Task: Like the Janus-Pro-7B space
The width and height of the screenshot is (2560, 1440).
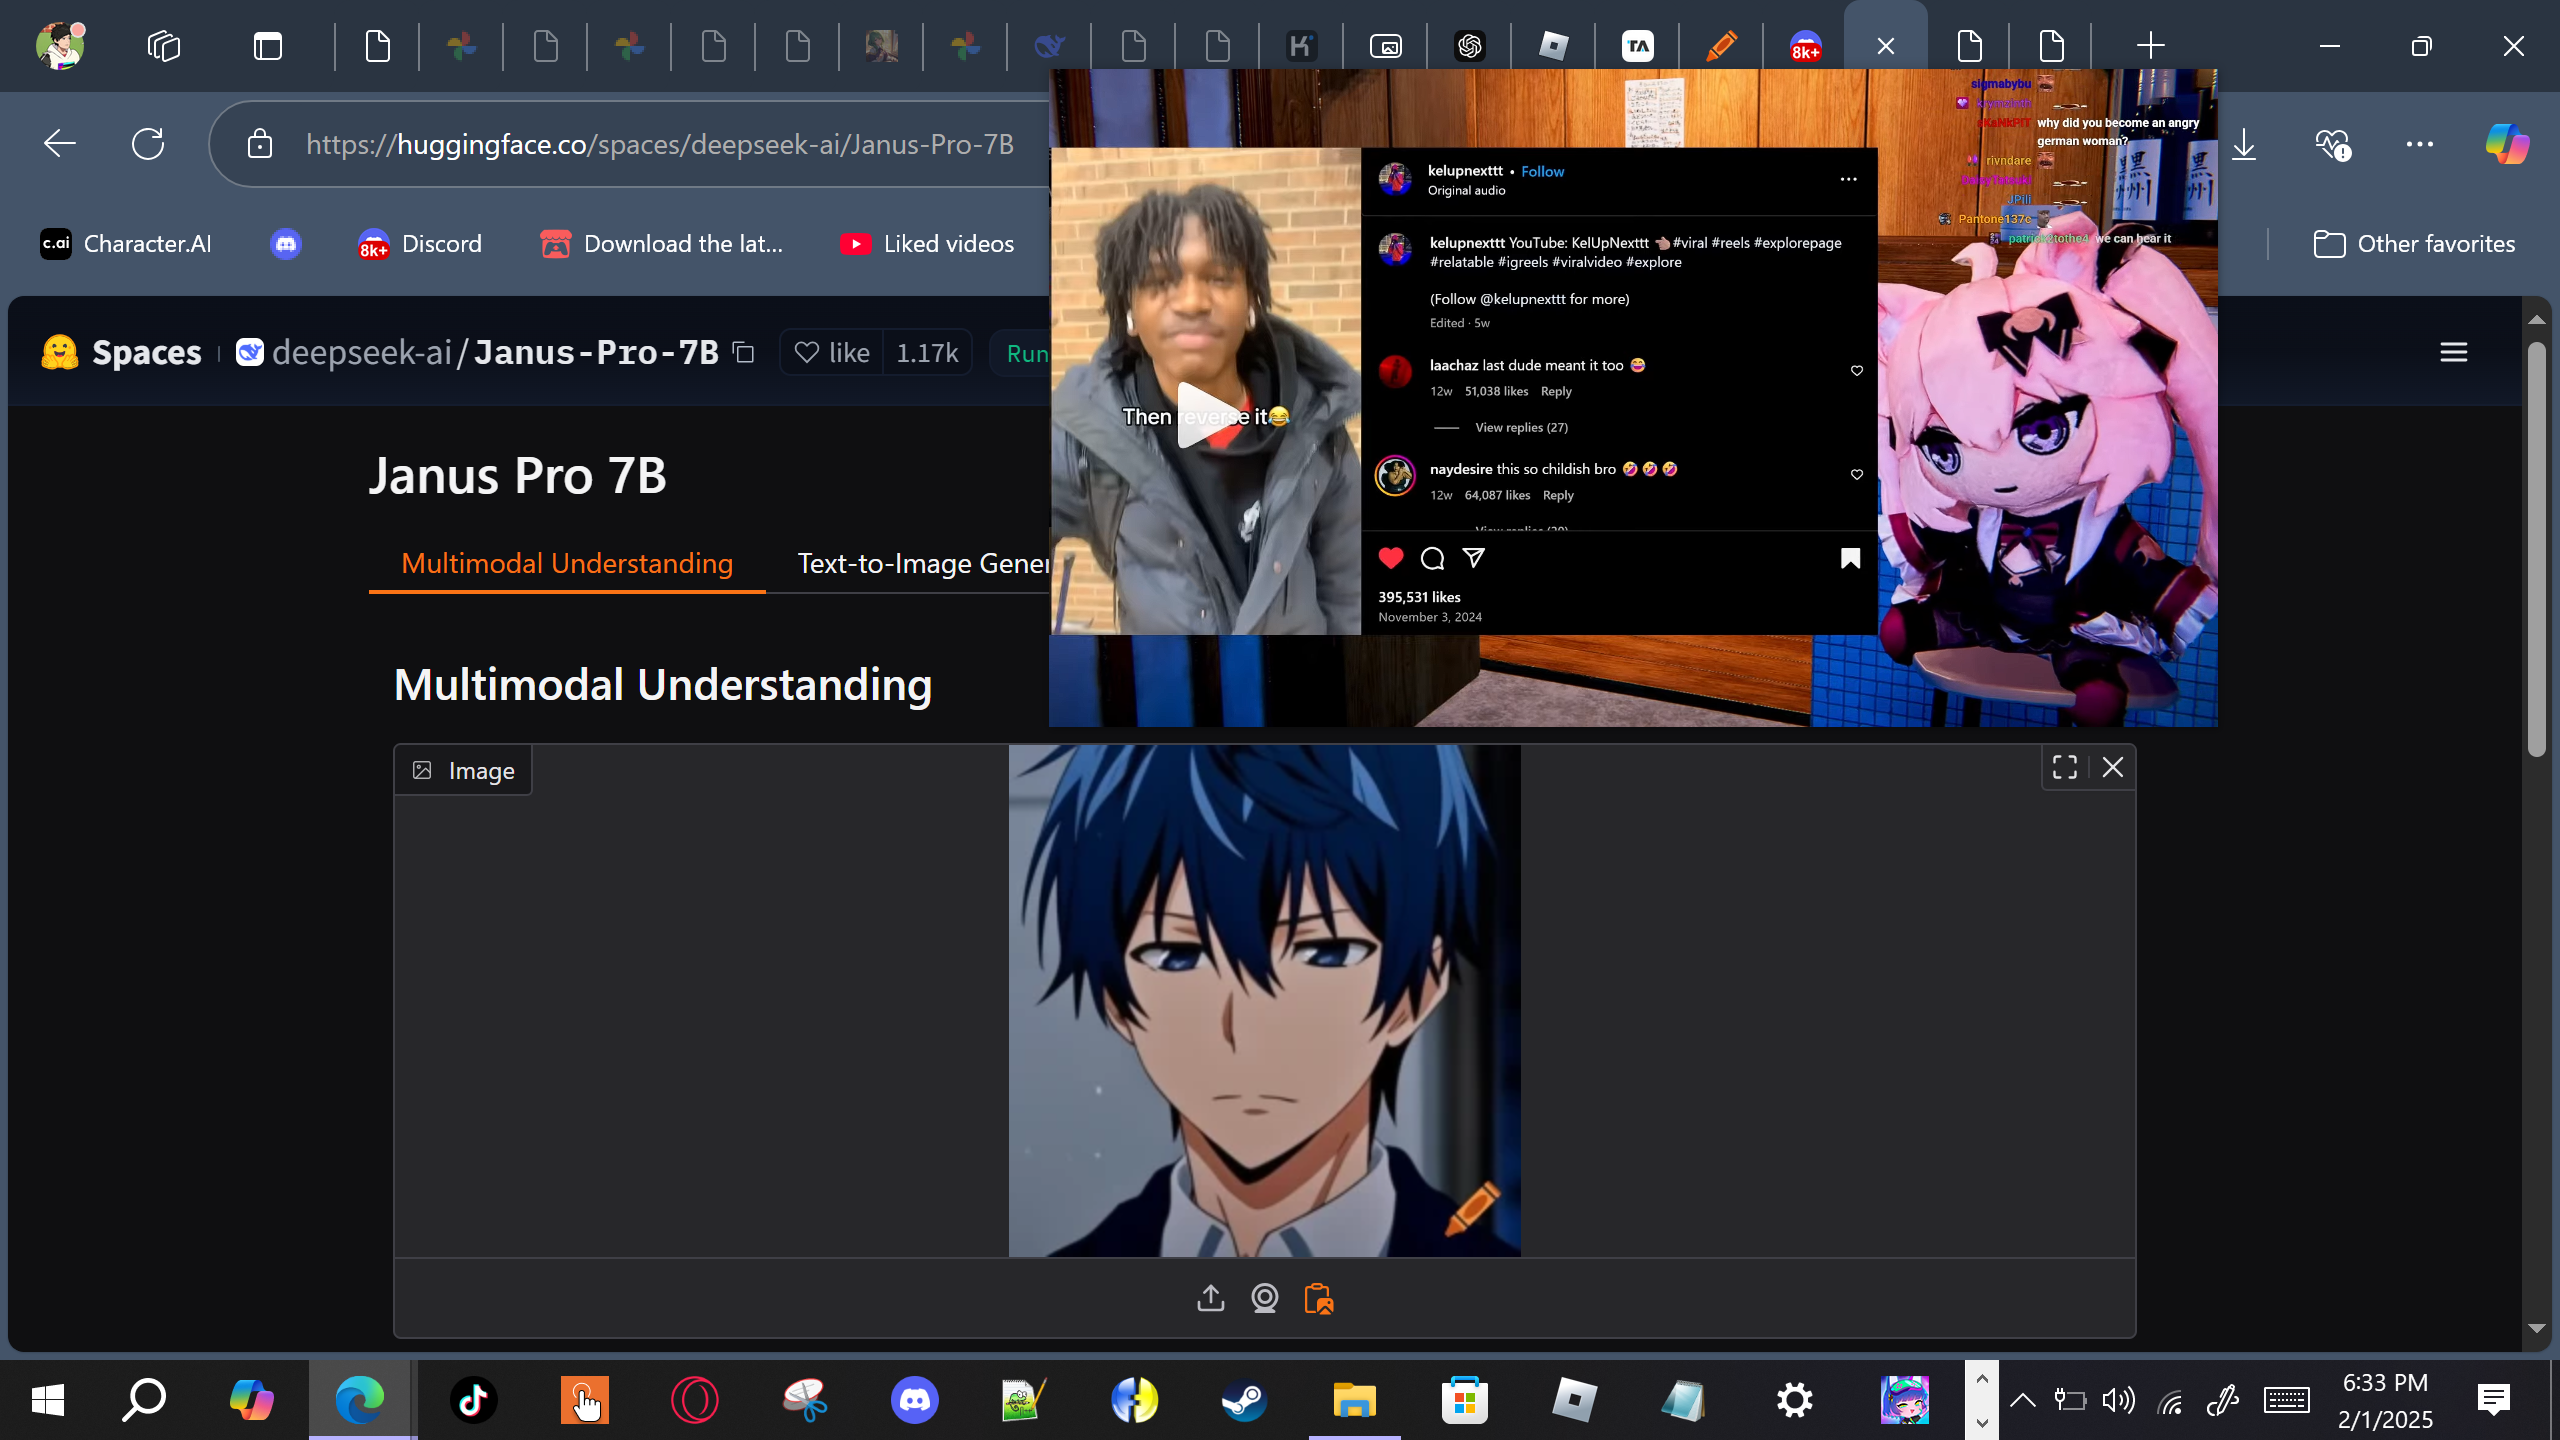Action: click(832, 352)
